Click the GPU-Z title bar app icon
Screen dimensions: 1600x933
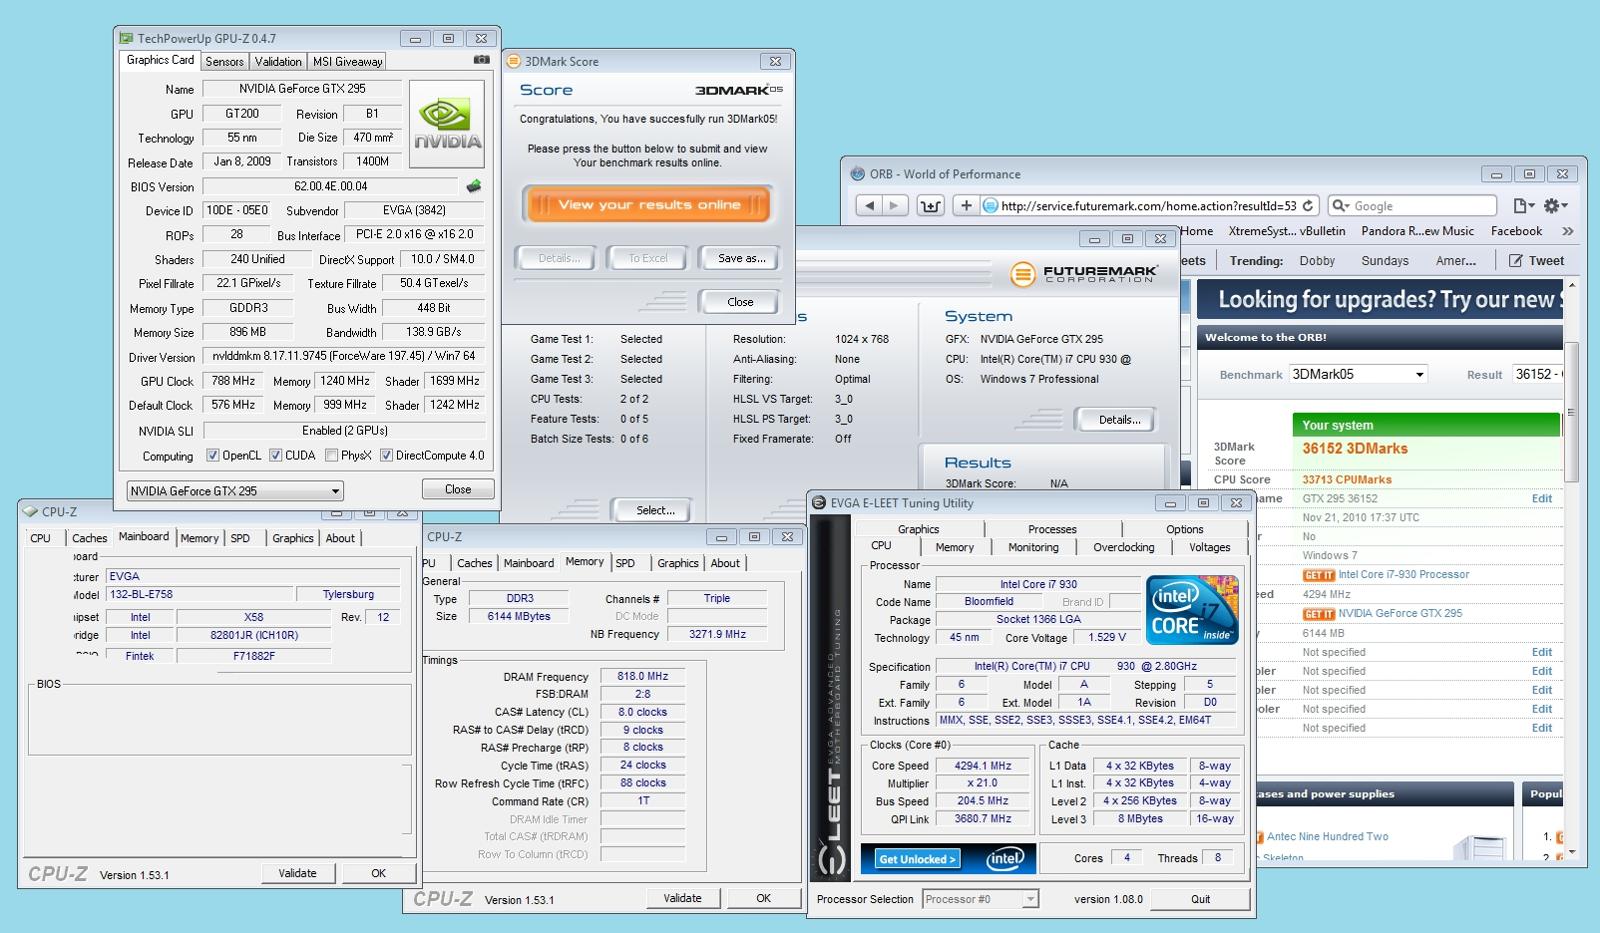126,39
